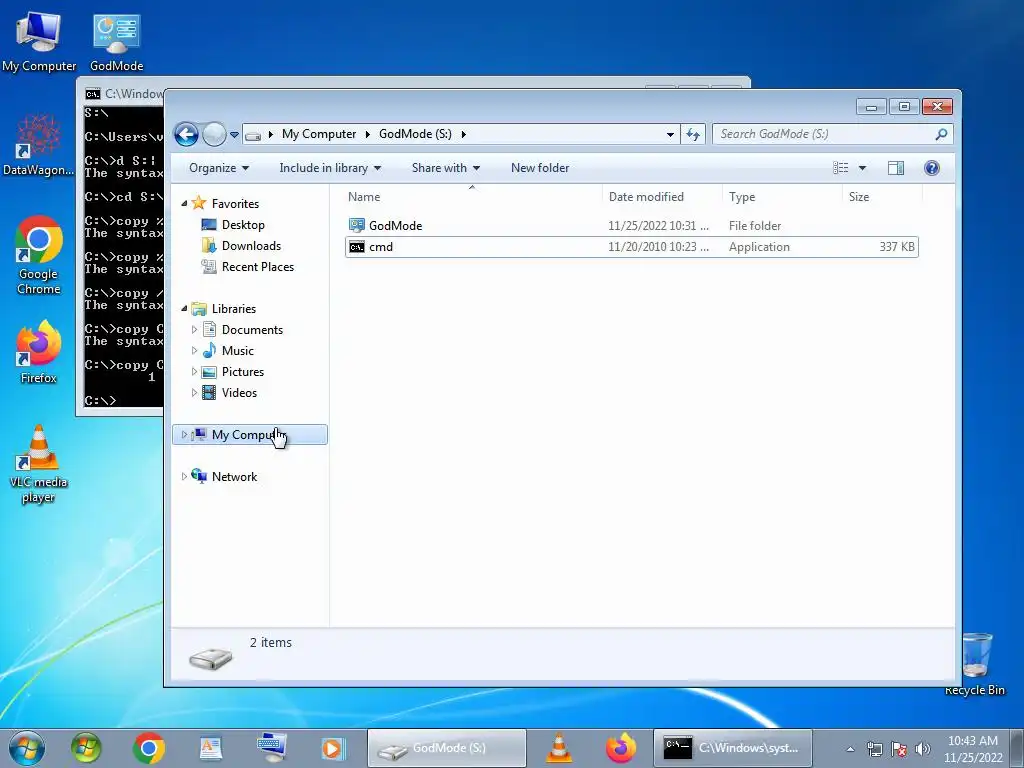Viewport: 1024px width, 768px height.
Task: Open the Share with menu
Action: (x=445, y=168)
